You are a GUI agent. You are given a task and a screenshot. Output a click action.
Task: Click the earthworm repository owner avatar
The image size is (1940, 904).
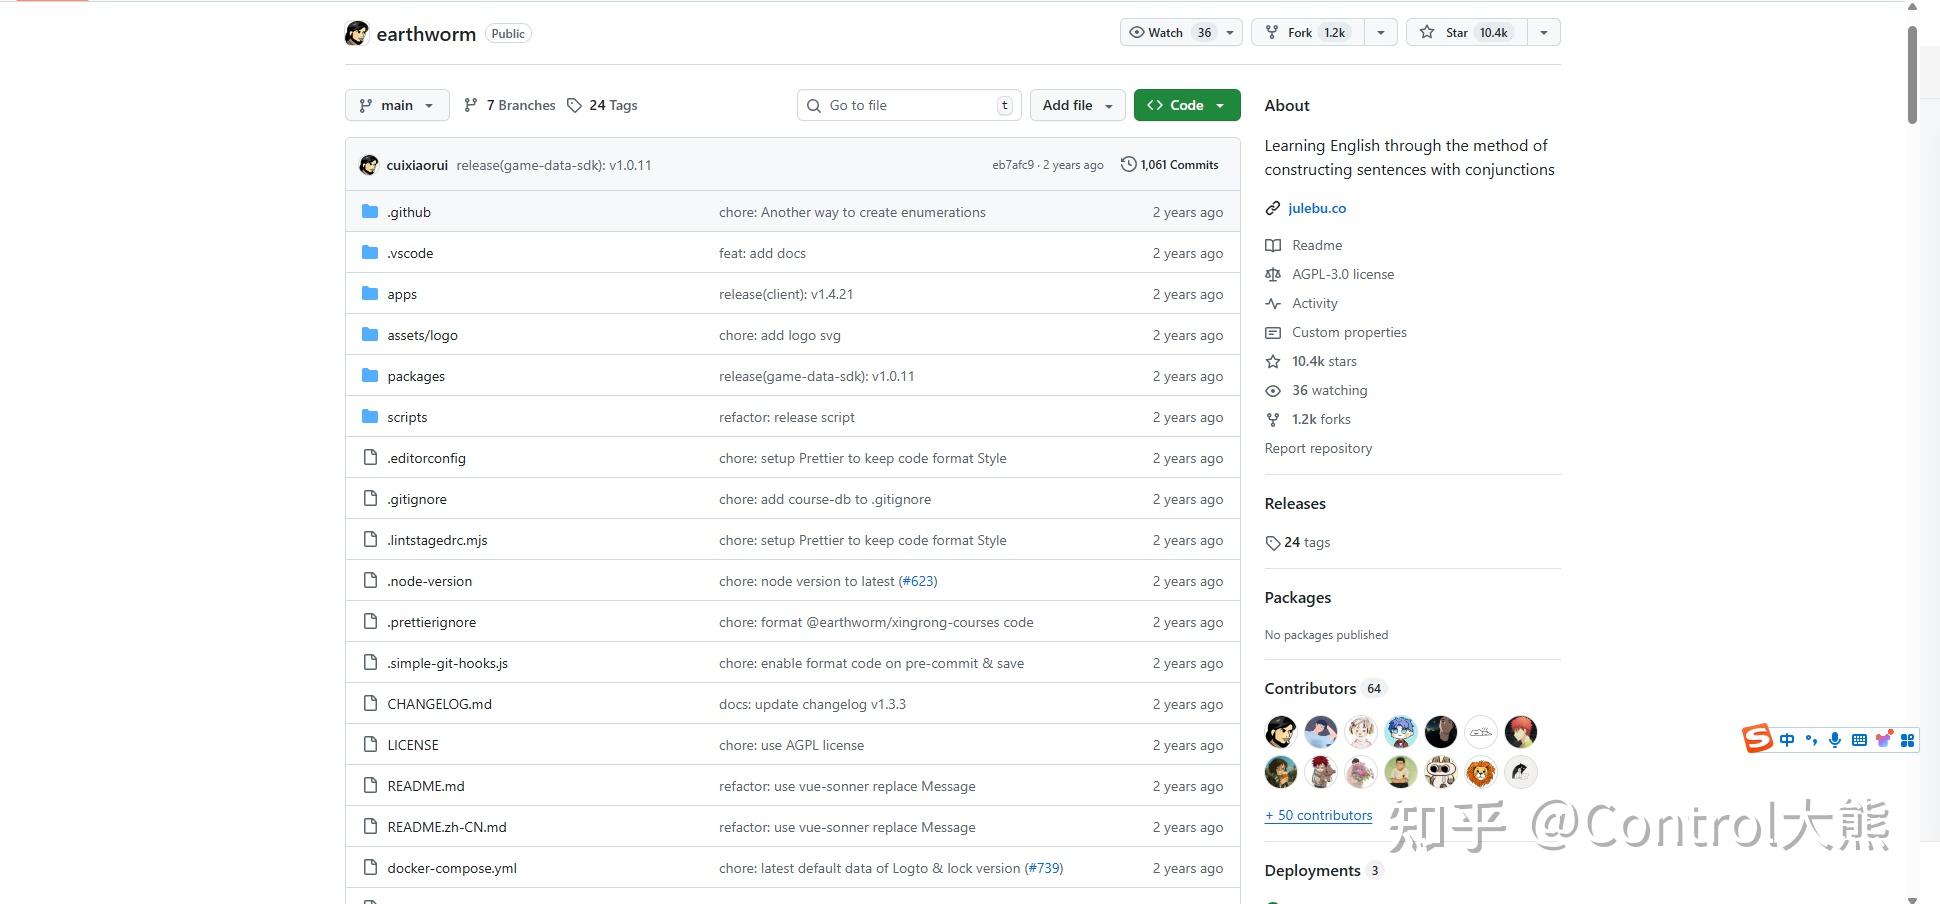[357, 33]
